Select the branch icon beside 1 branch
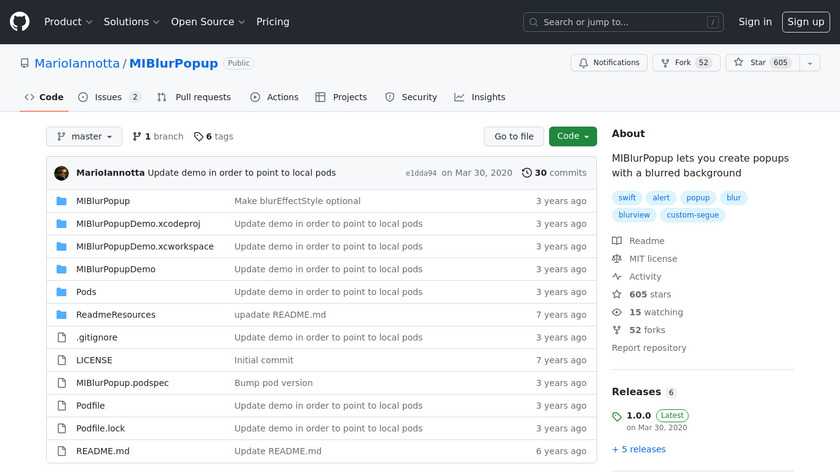The width and height of the screenshot is (840, 472). point(137,137)
